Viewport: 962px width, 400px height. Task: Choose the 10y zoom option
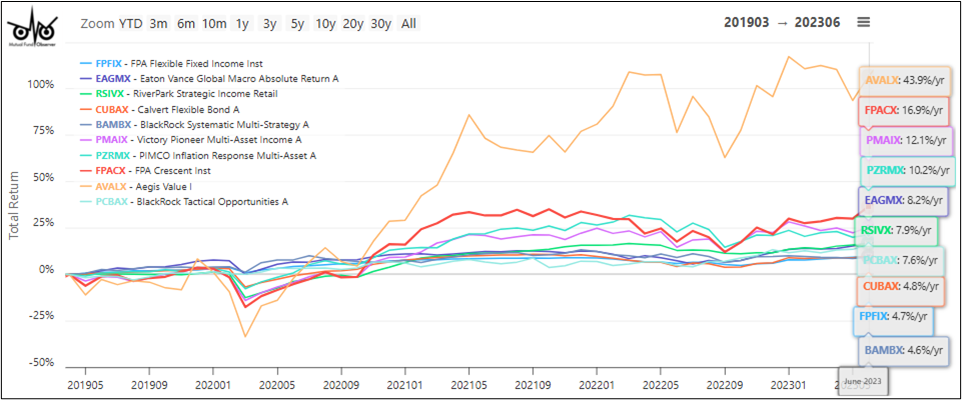(x=325, y=23)
